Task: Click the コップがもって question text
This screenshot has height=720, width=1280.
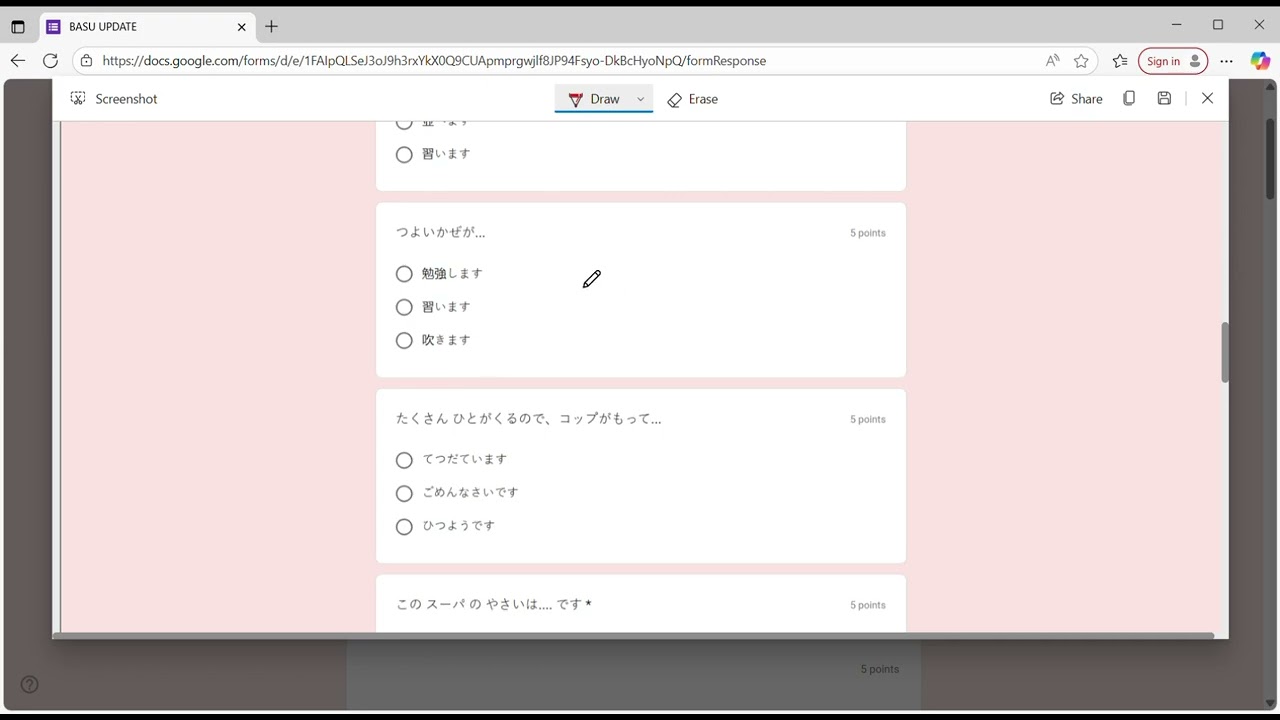Action: click(x=529, y=419)
